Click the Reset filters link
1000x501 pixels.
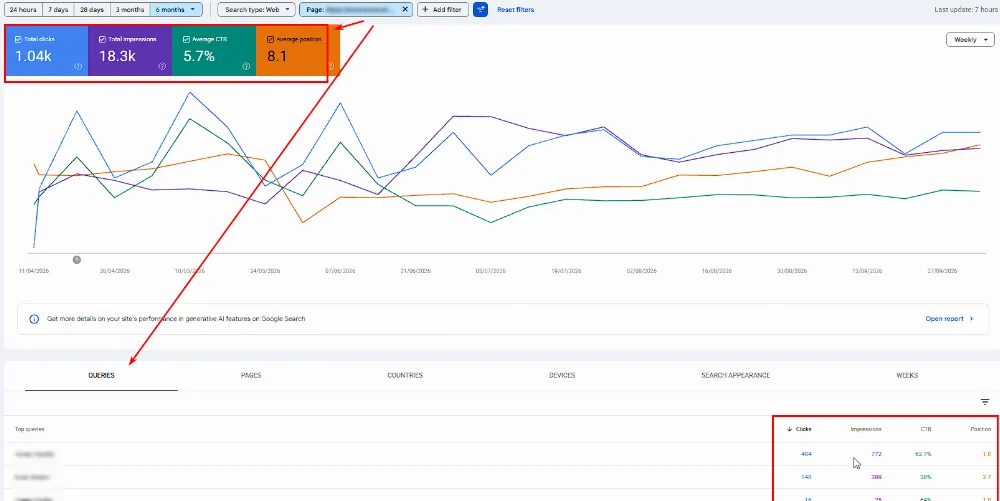click(515, 10)
